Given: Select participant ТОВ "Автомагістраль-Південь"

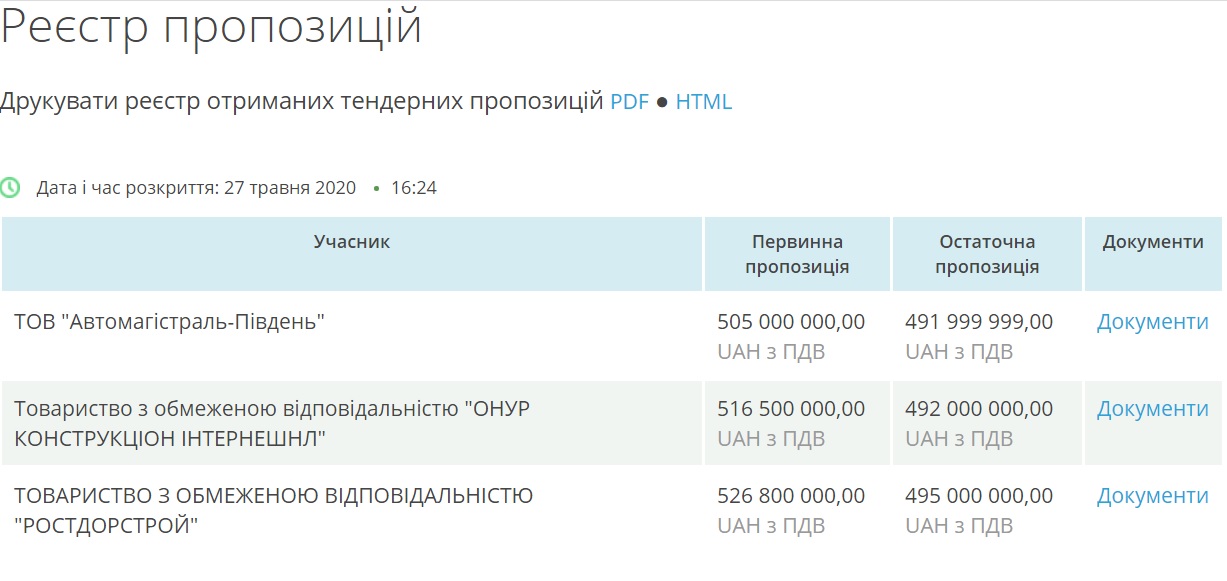Looking at the screenshot, I should (170, 322).
